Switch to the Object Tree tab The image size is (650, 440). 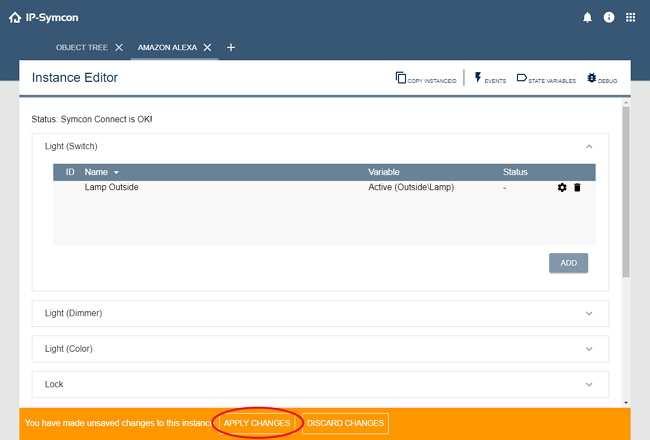[x=82, y=47]
